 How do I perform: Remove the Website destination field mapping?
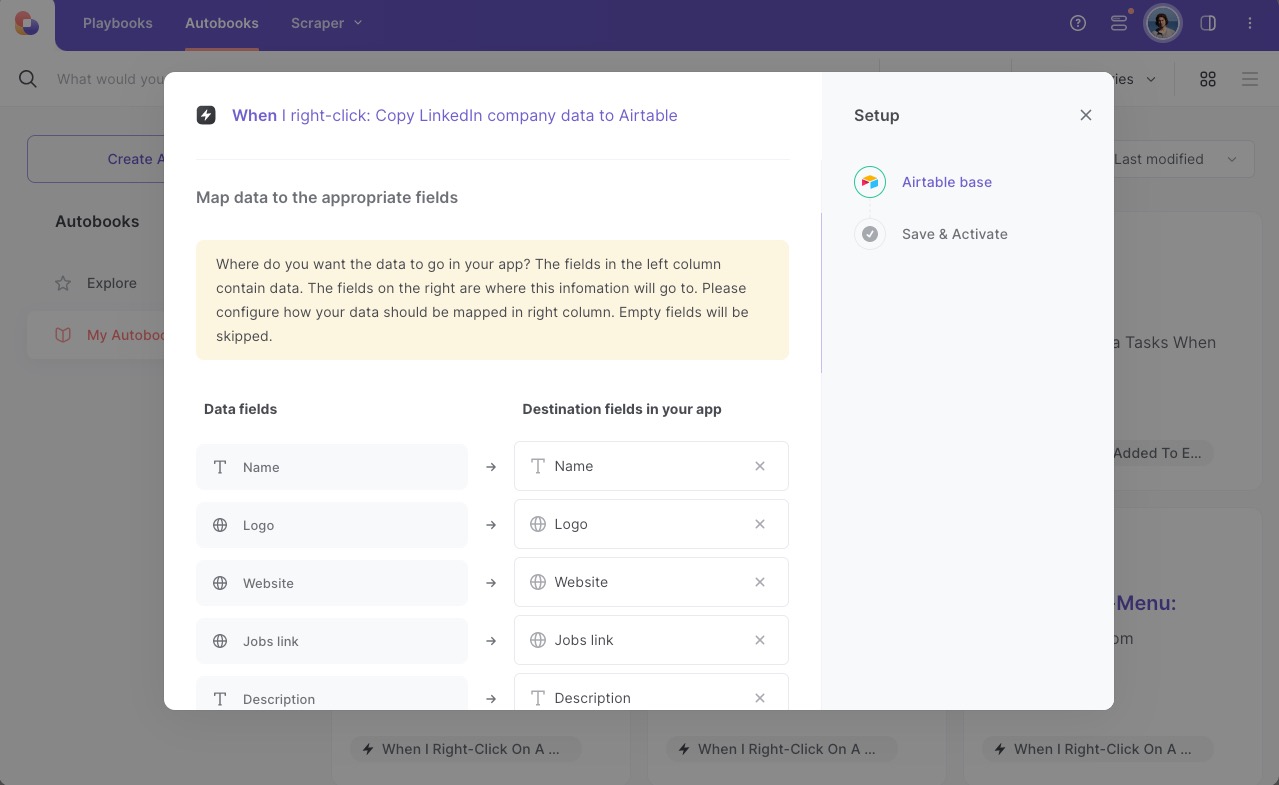[760, 582]
